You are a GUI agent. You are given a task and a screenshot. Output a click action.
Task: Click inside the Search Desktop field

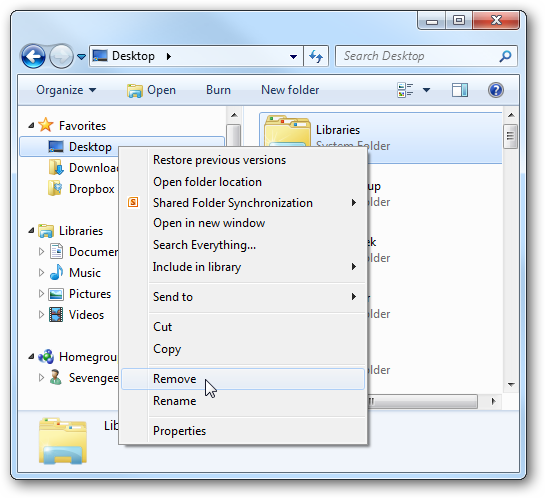click(419, 56)
